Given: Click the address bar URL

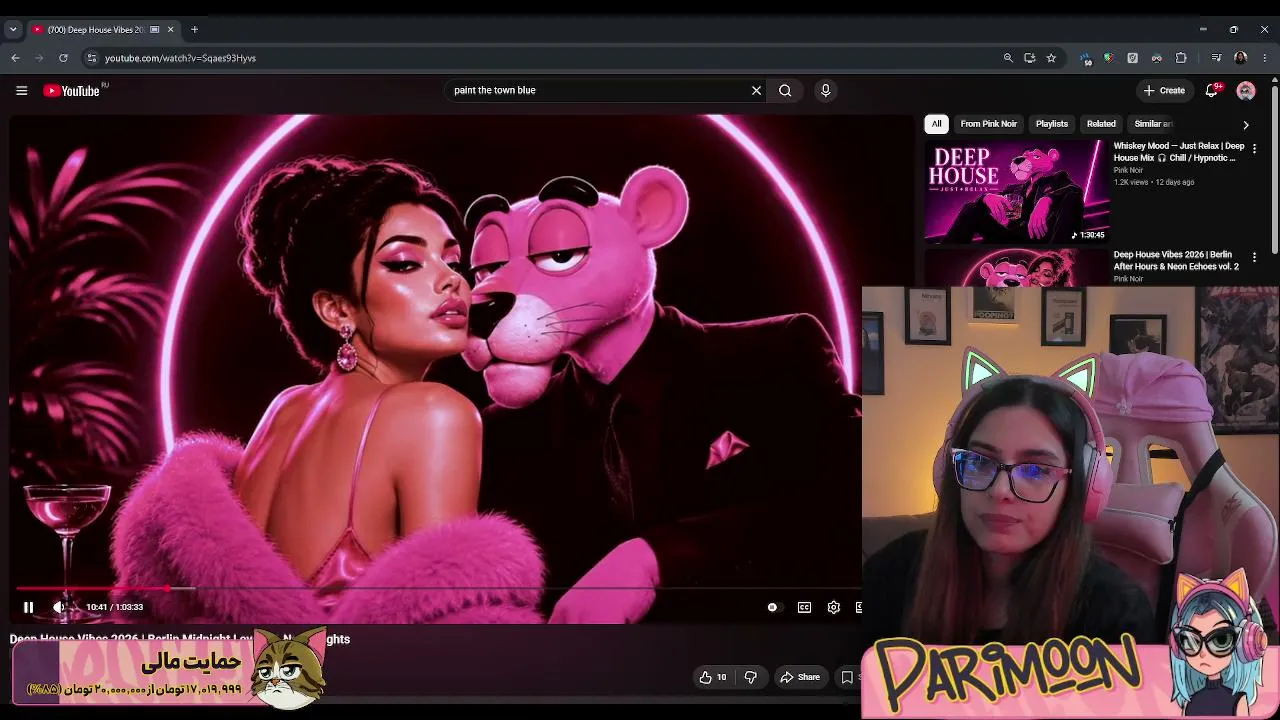Looking at the screenshot, I should coord(180,58).
